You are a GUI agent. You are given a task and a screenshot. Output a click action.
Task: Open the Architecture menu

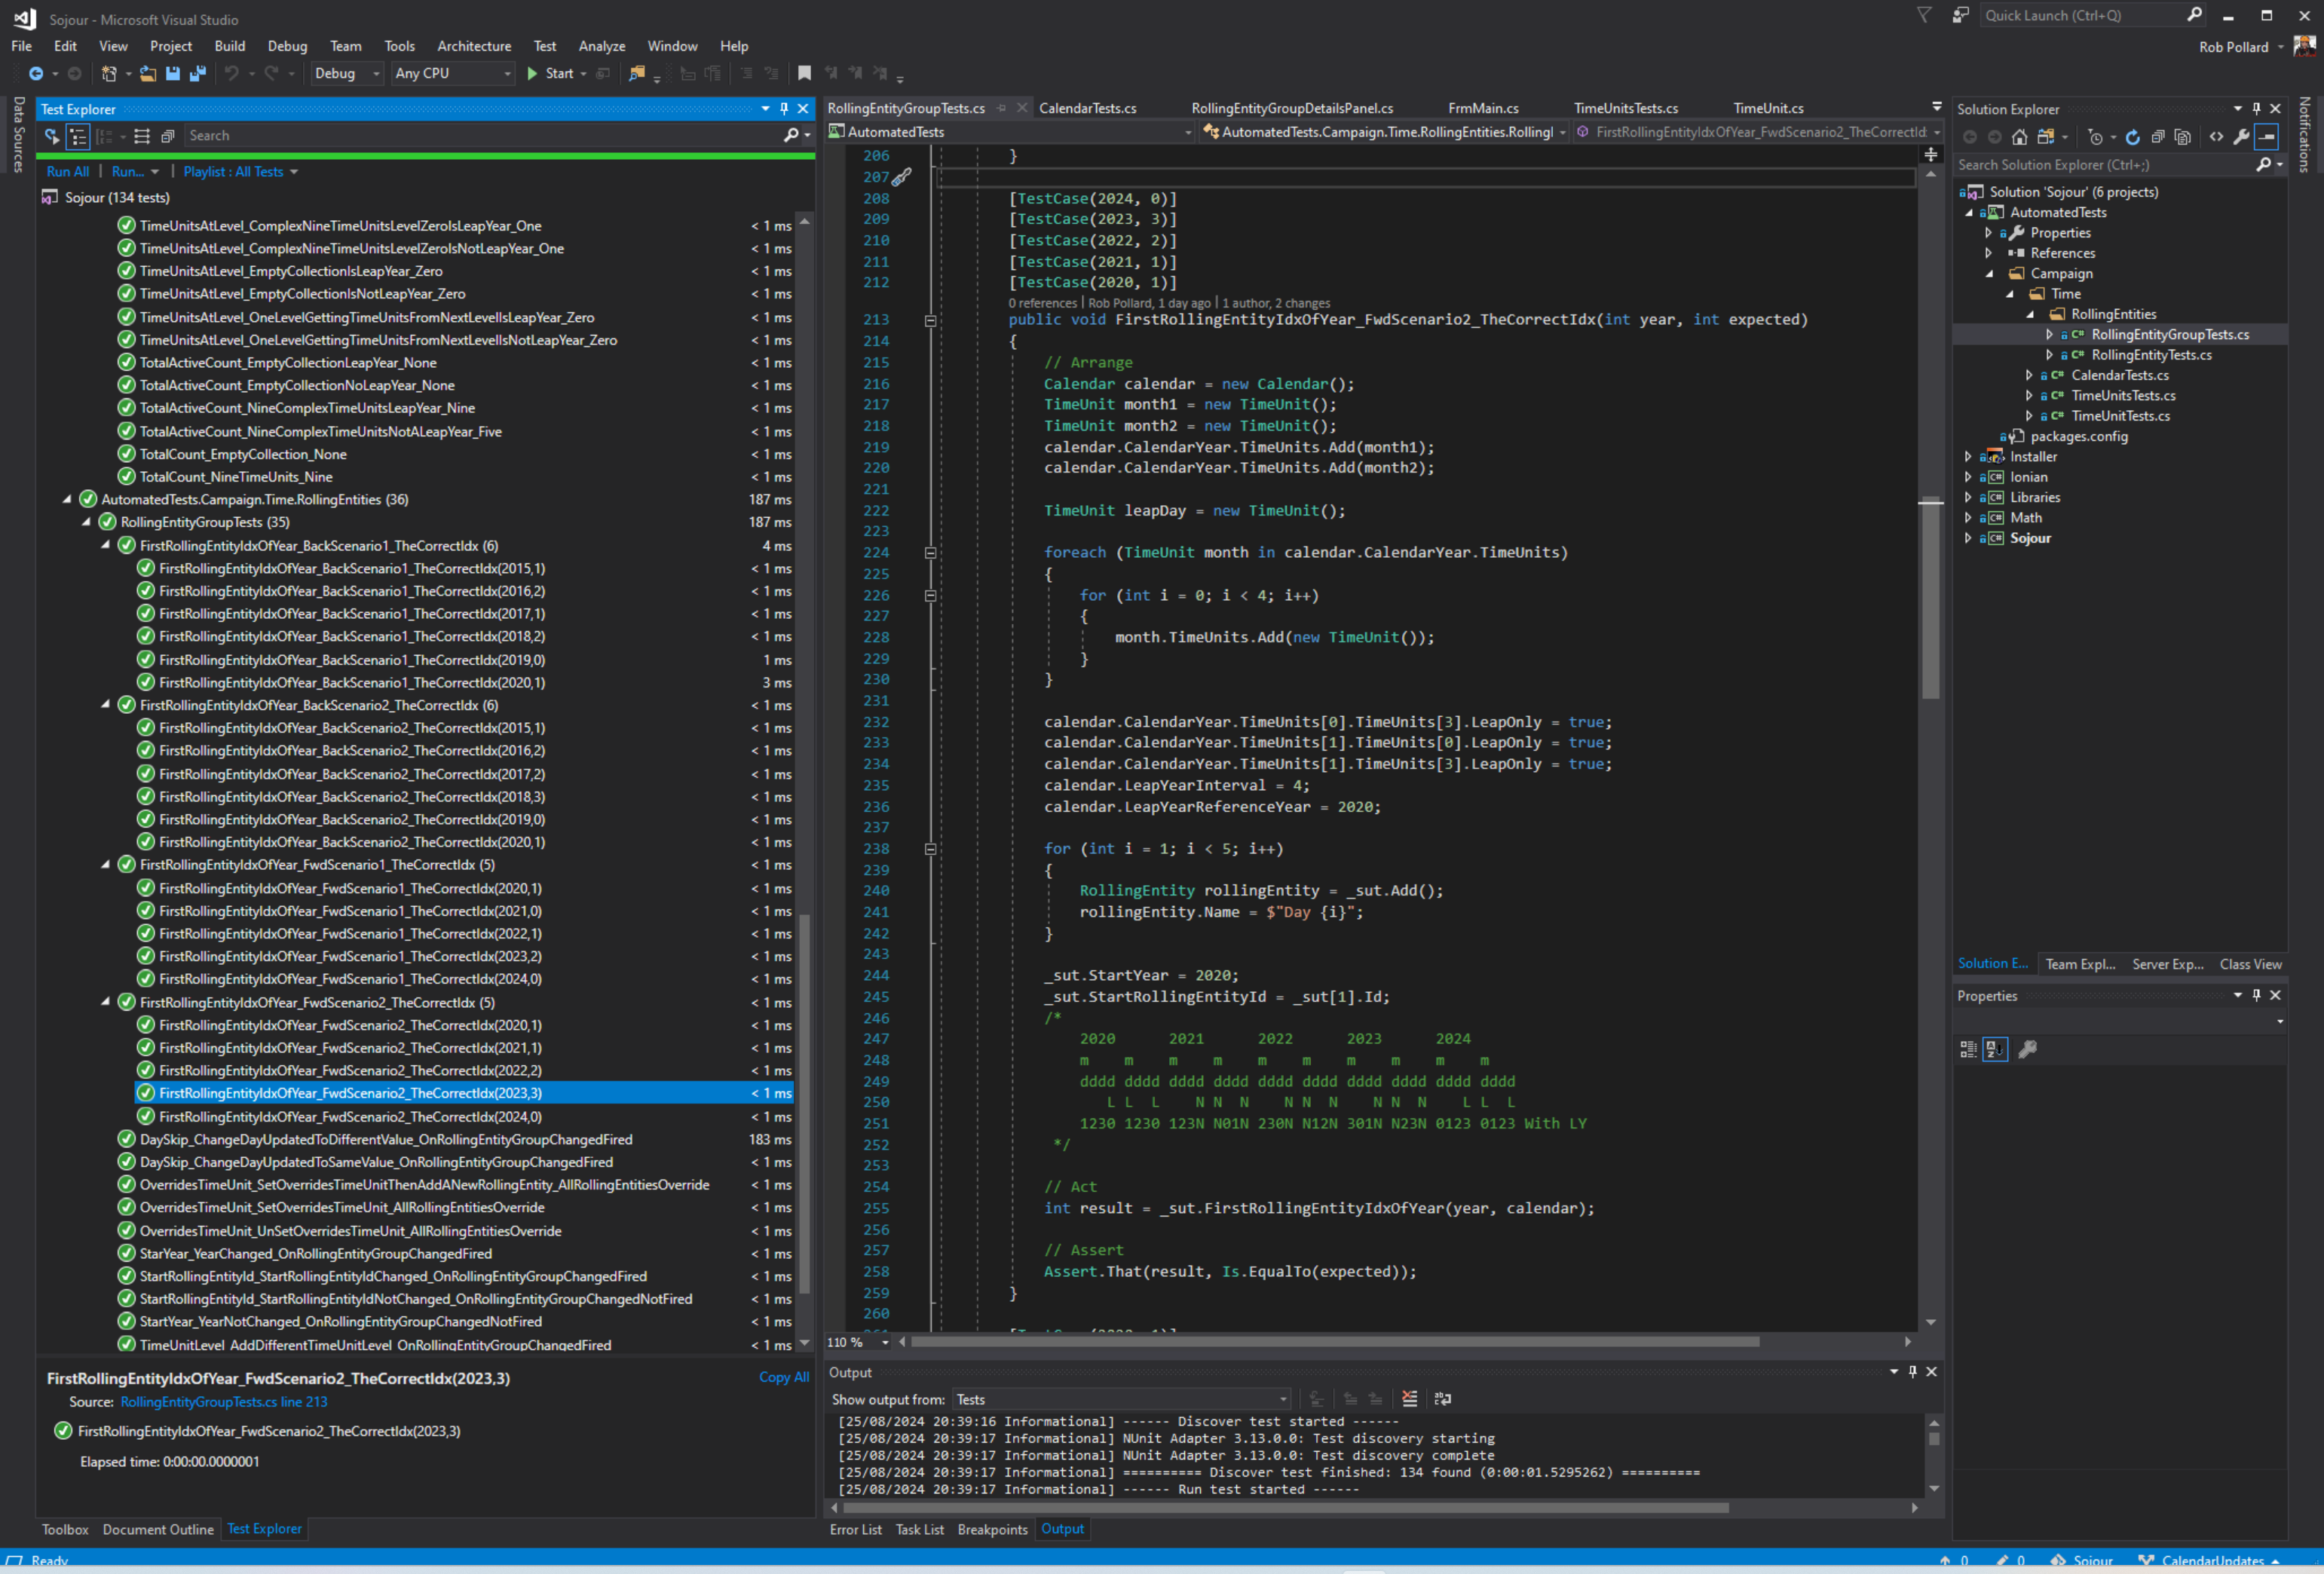tap(473, 46)
